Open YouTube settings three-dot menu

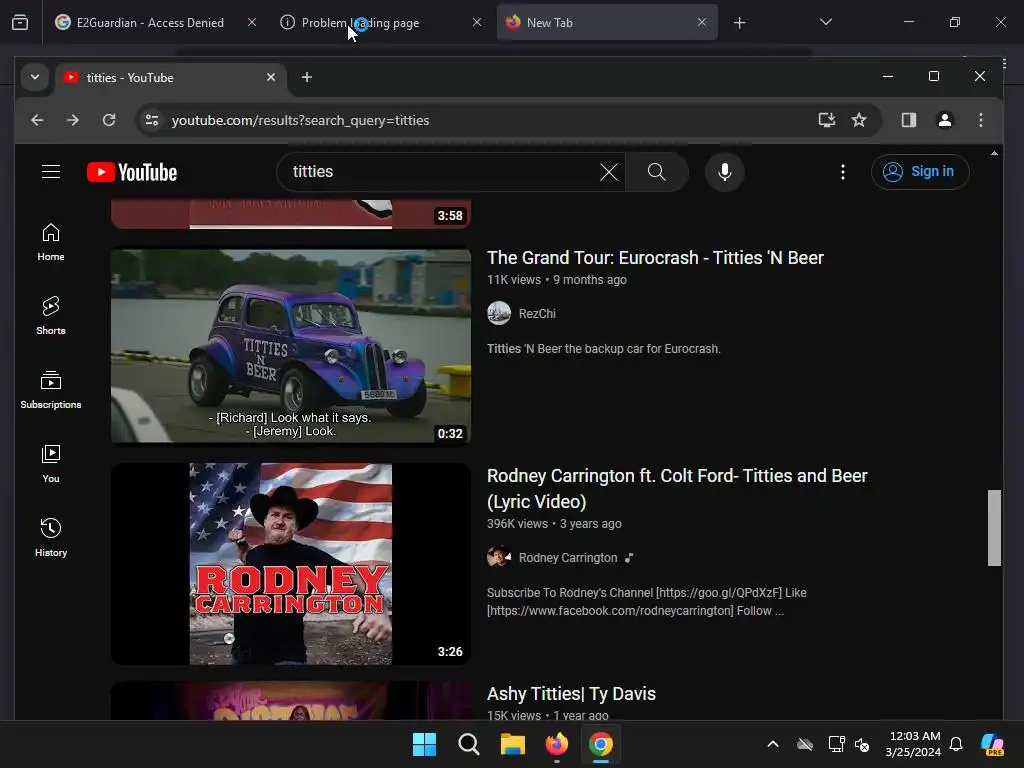point(842,172)
